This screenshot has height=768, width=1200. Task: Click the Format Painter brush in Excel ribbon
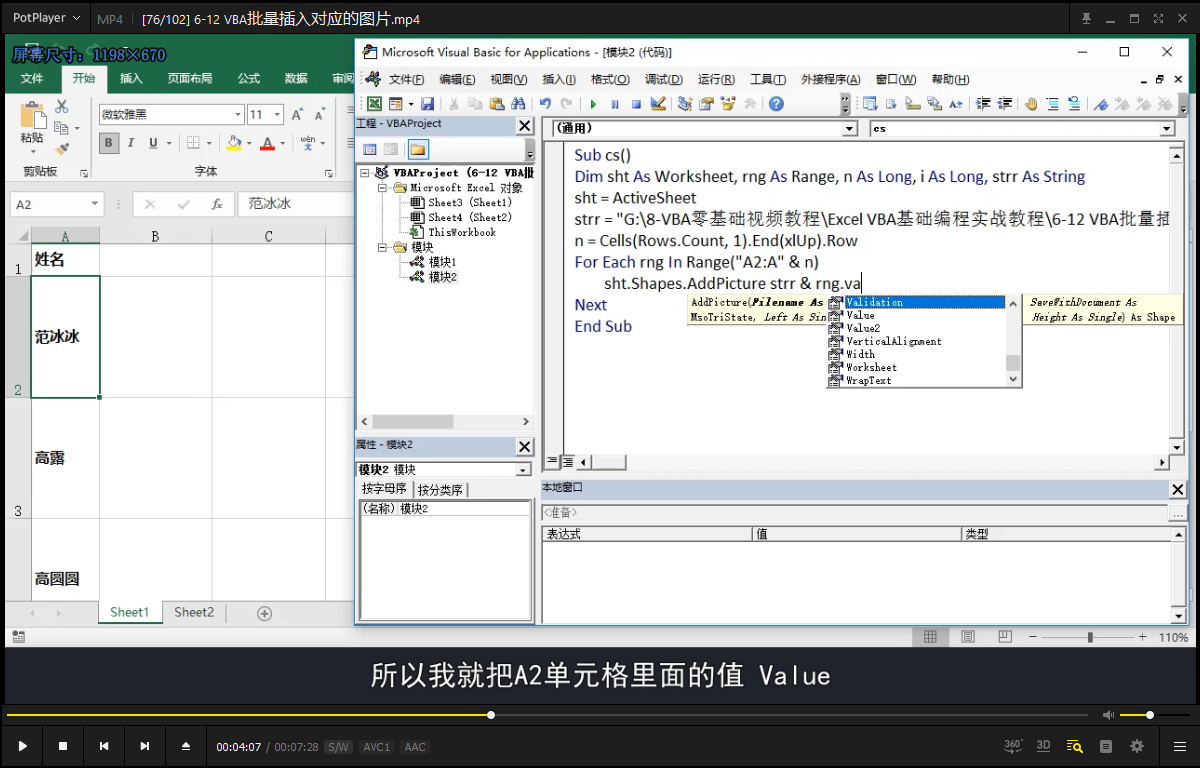coord(62,149)
